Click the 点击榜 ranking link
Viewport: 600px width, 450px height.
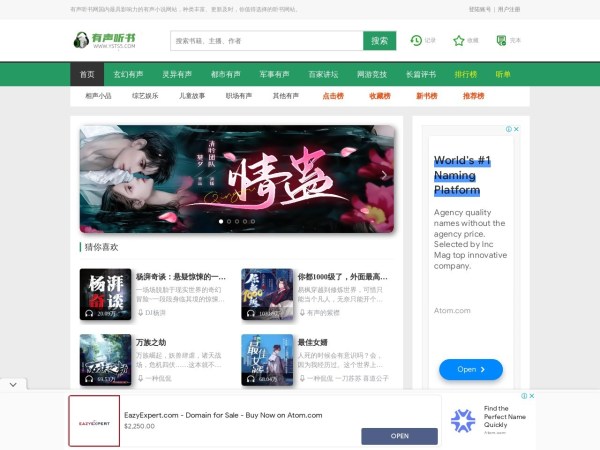(333, 96)
